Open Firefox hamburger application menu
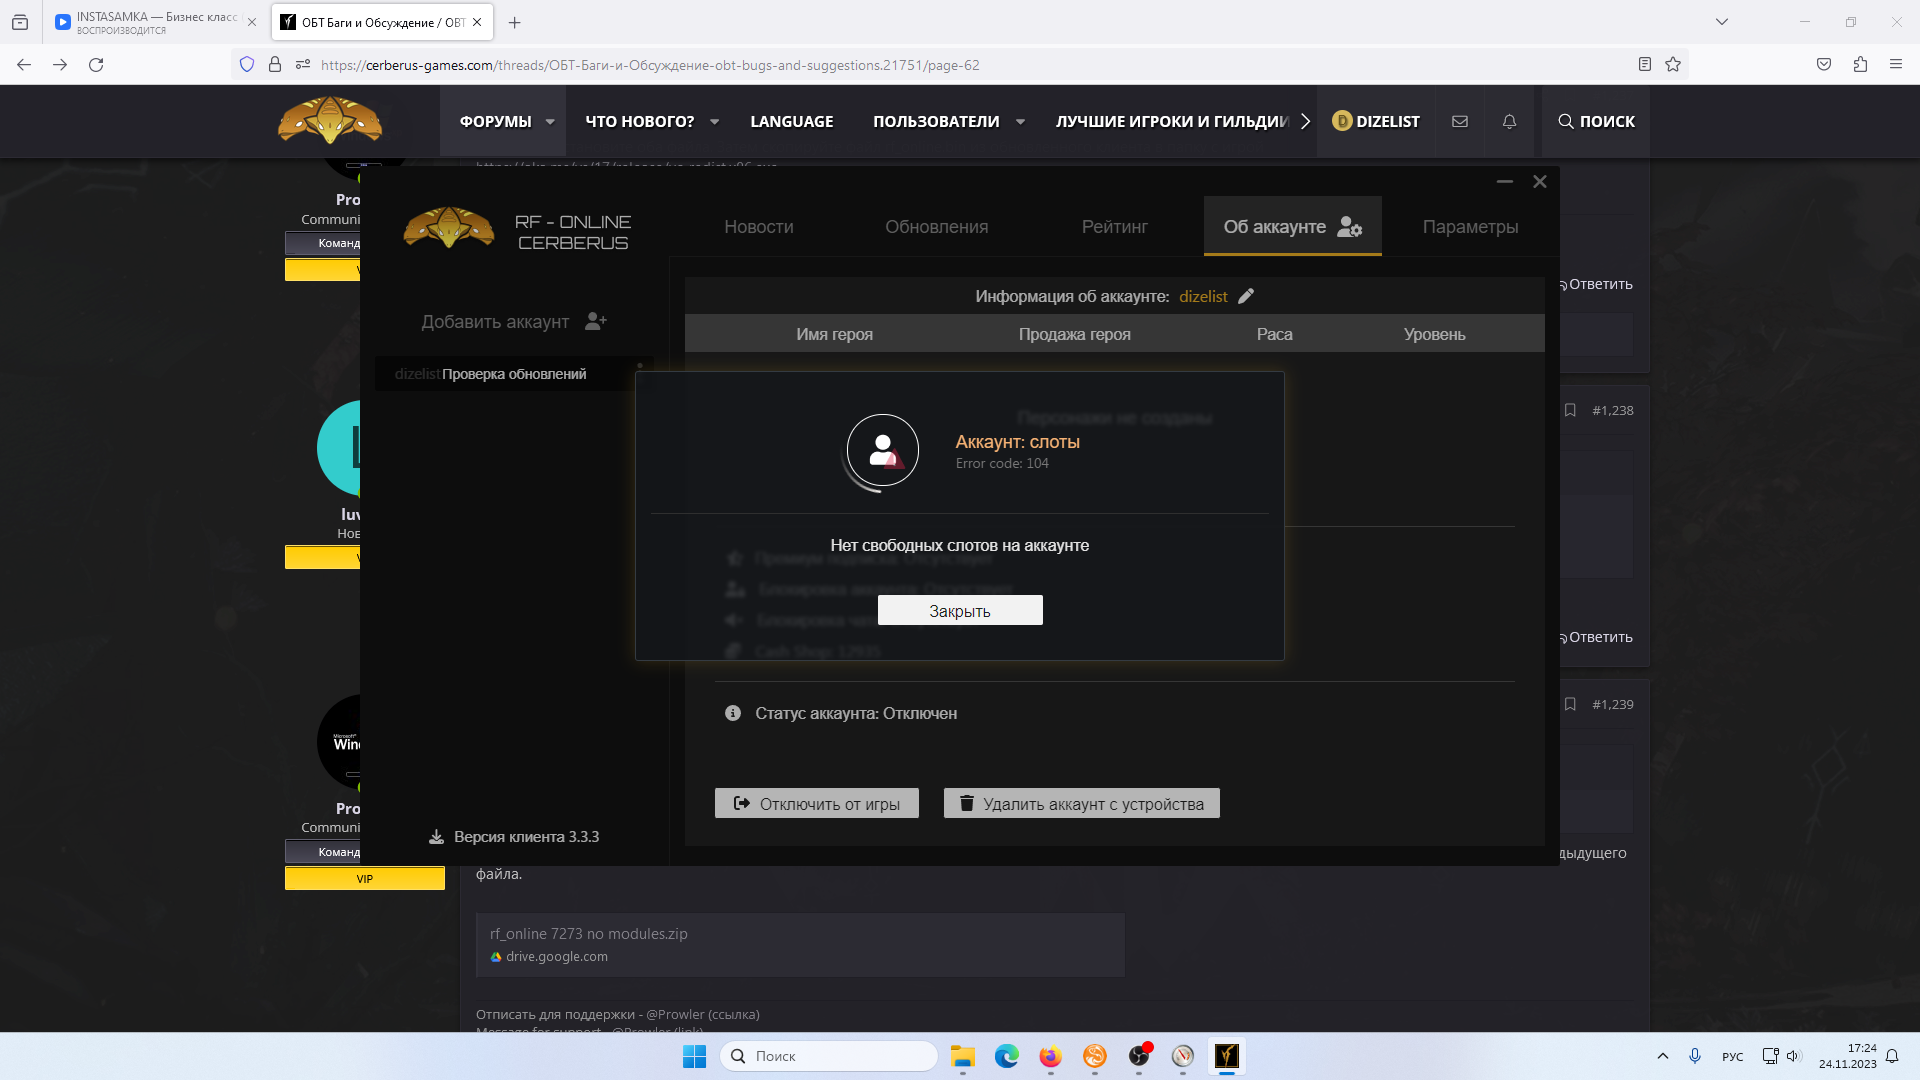The image size is (1920, 1080). tap(1896, 65)
